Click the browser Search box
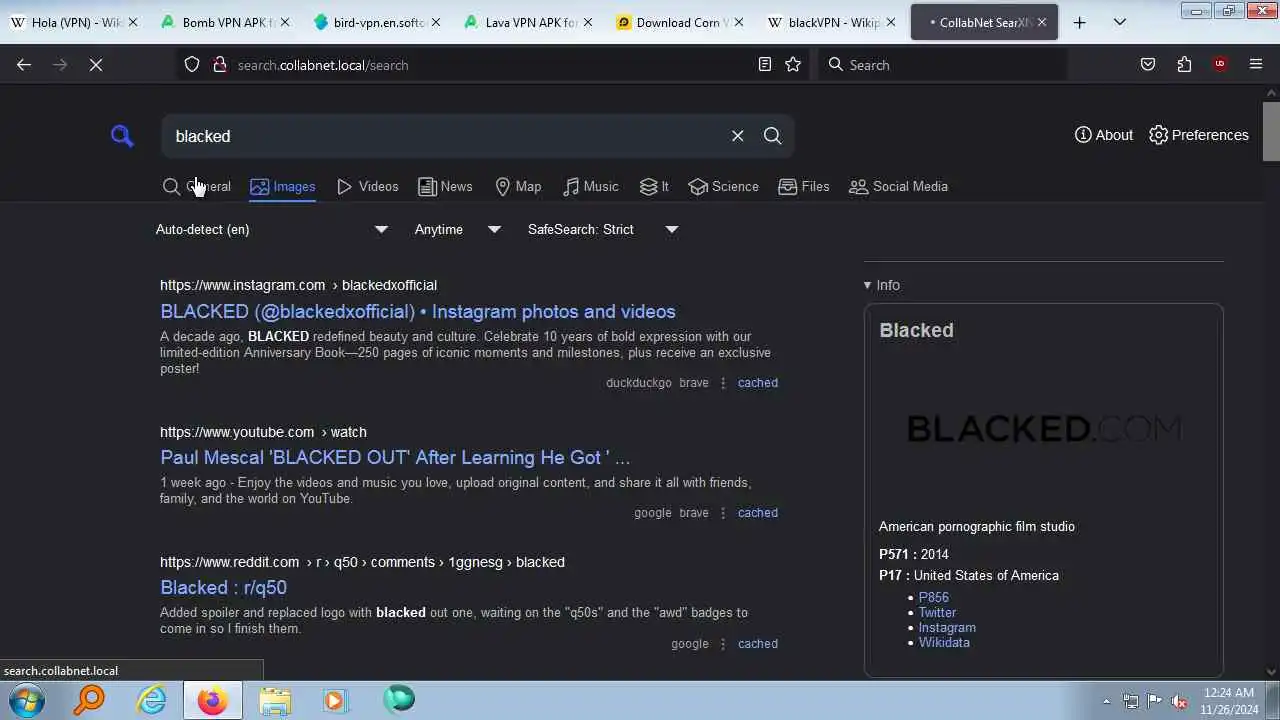The width and height of the screenshot is (1280, 720). click(x=942, y=64)
